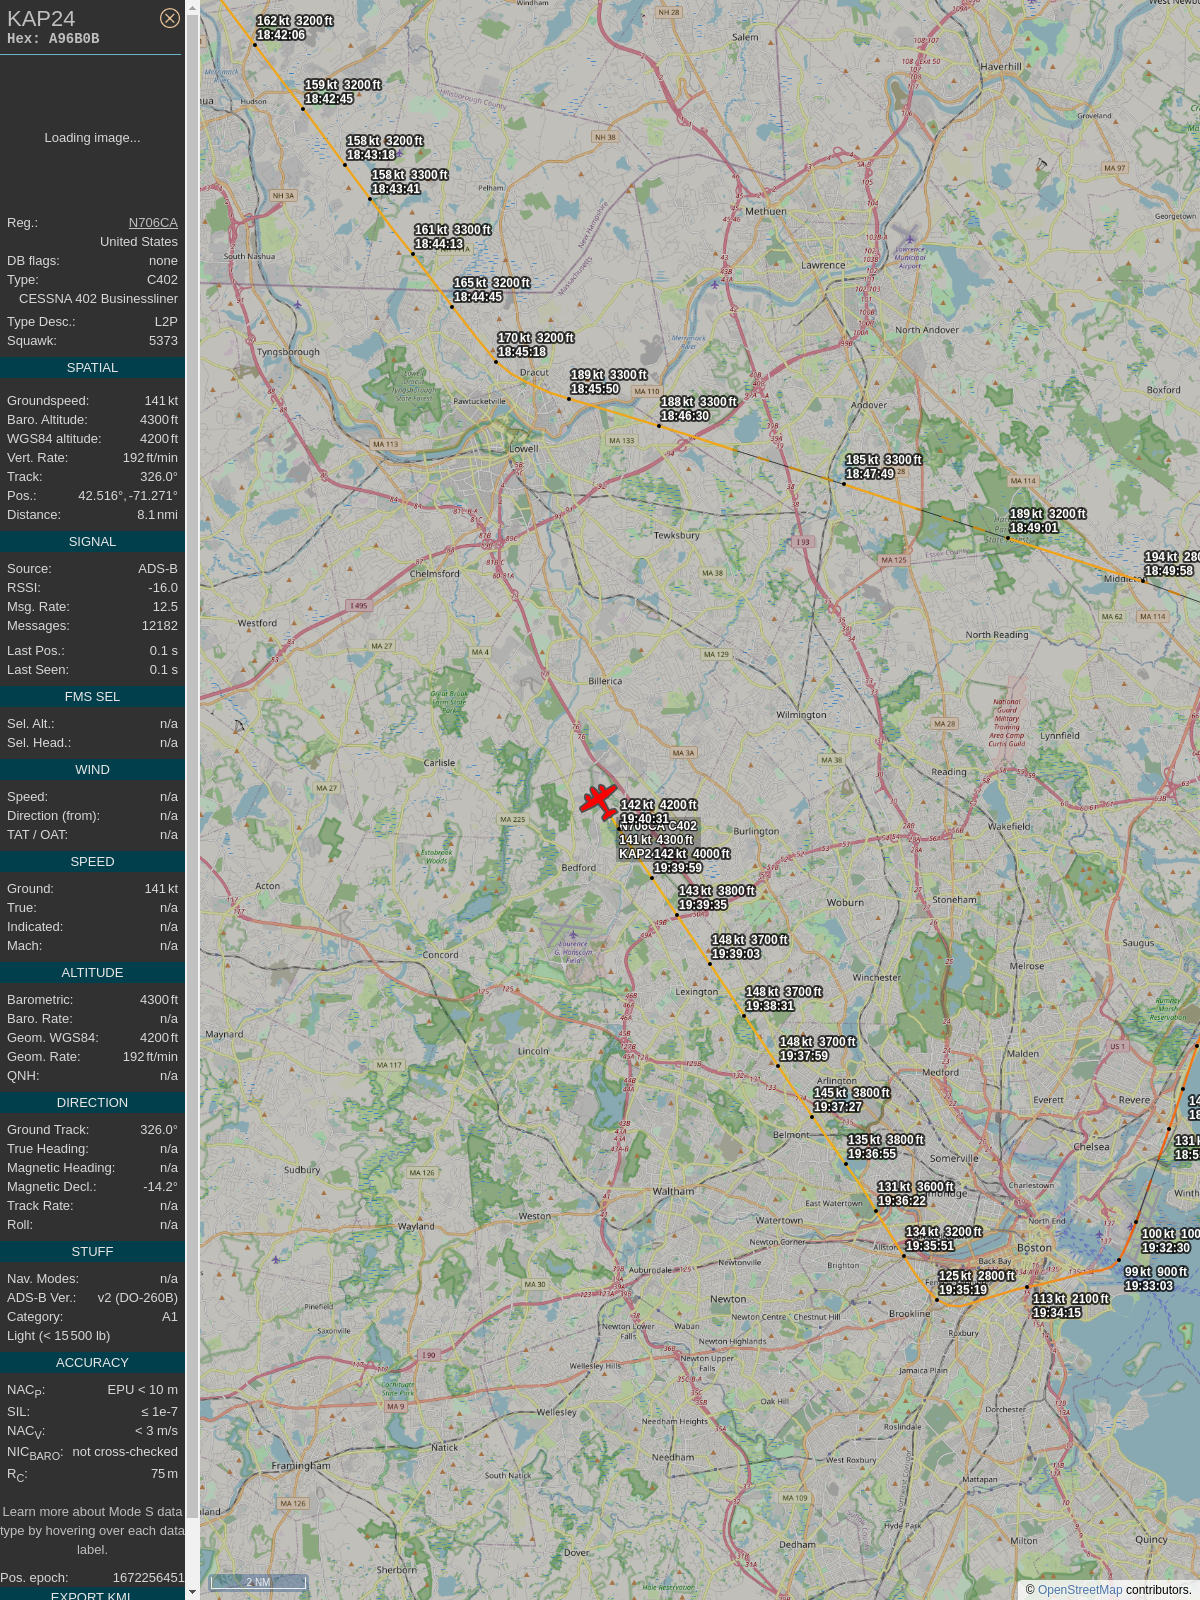
Task: Click the sidebar vertical scrollbar track
Action: [192, 800]
